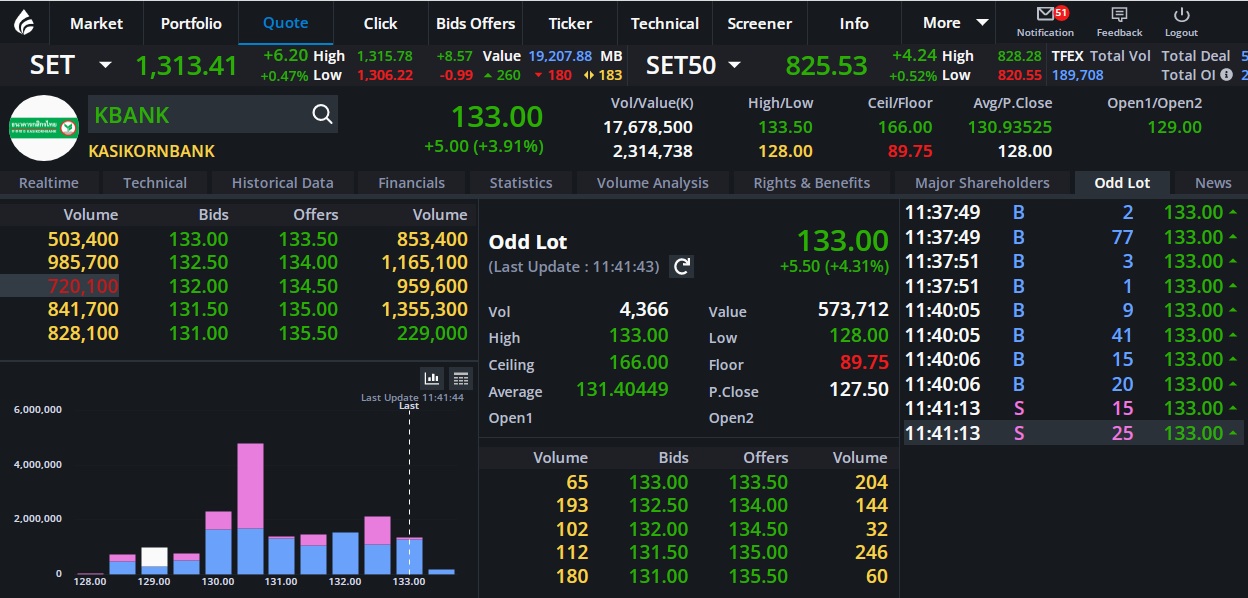This screenshot has width=1248, height=598.
Task: Select the trade row with volume 77
Action: (x=1073, y=237)
